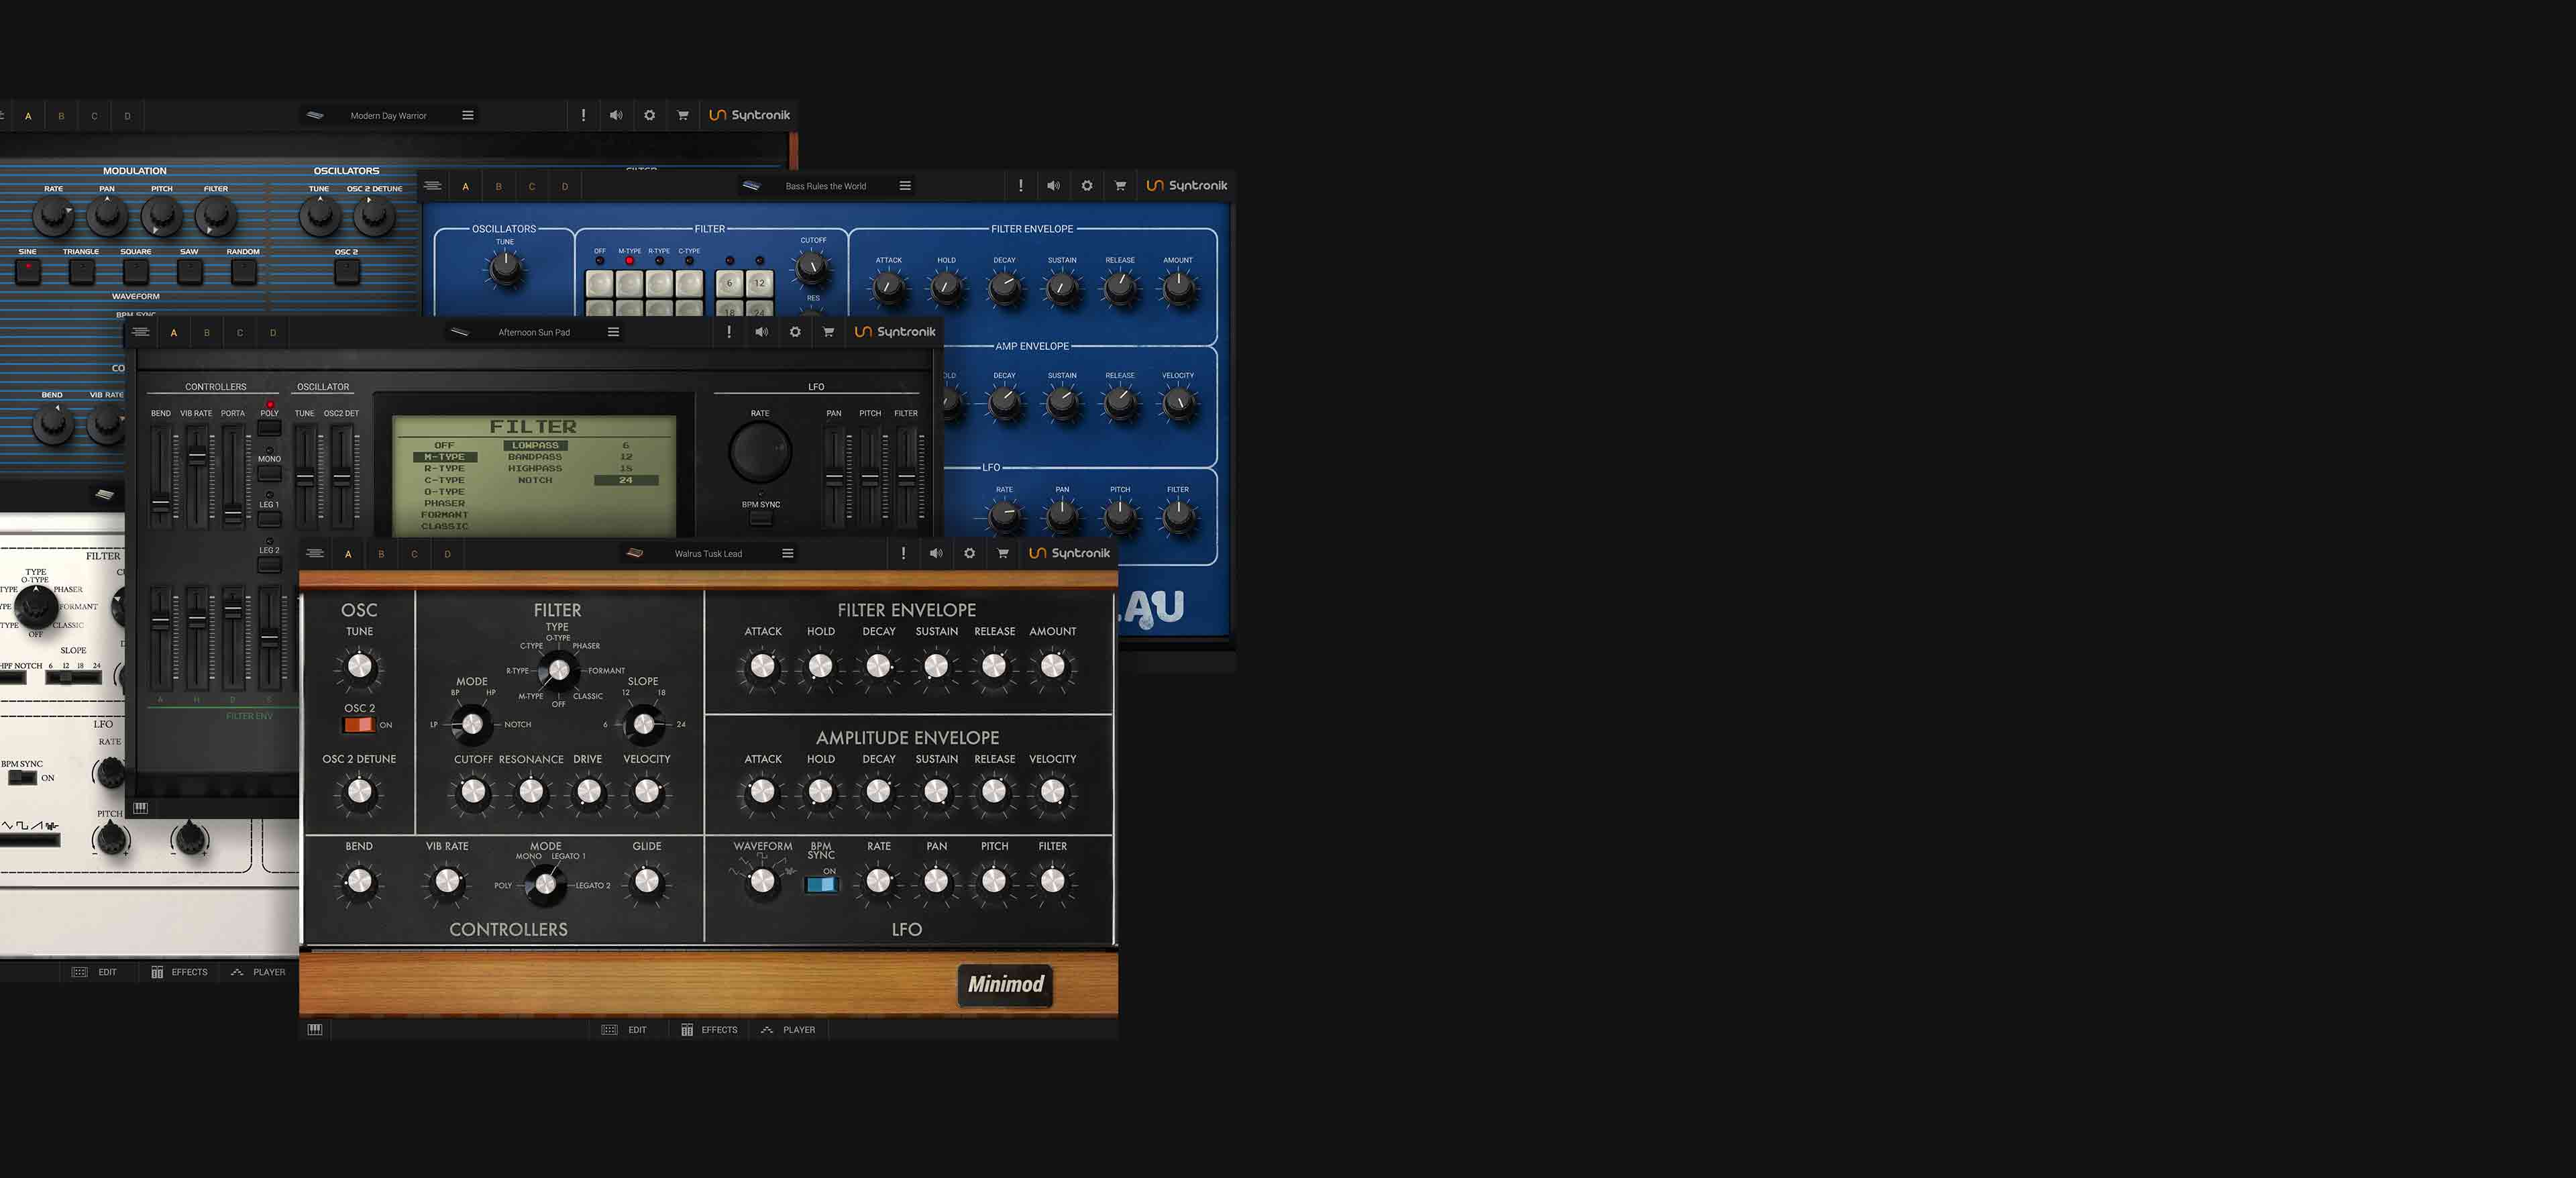
Task: Click Minimod filter TYPE selector knob
Action: (x=558, y=670)
